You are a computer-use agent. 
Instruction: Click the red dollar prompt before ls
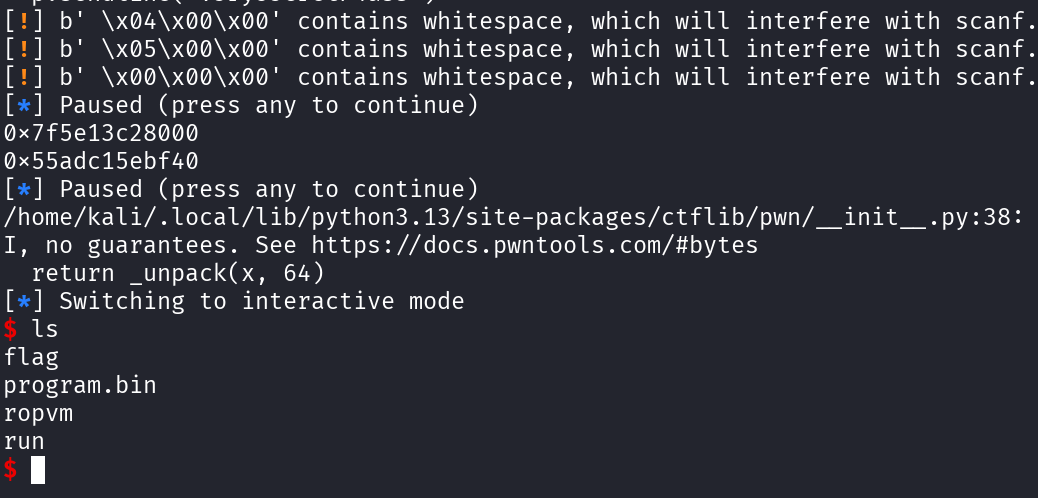tap(10, 329)
